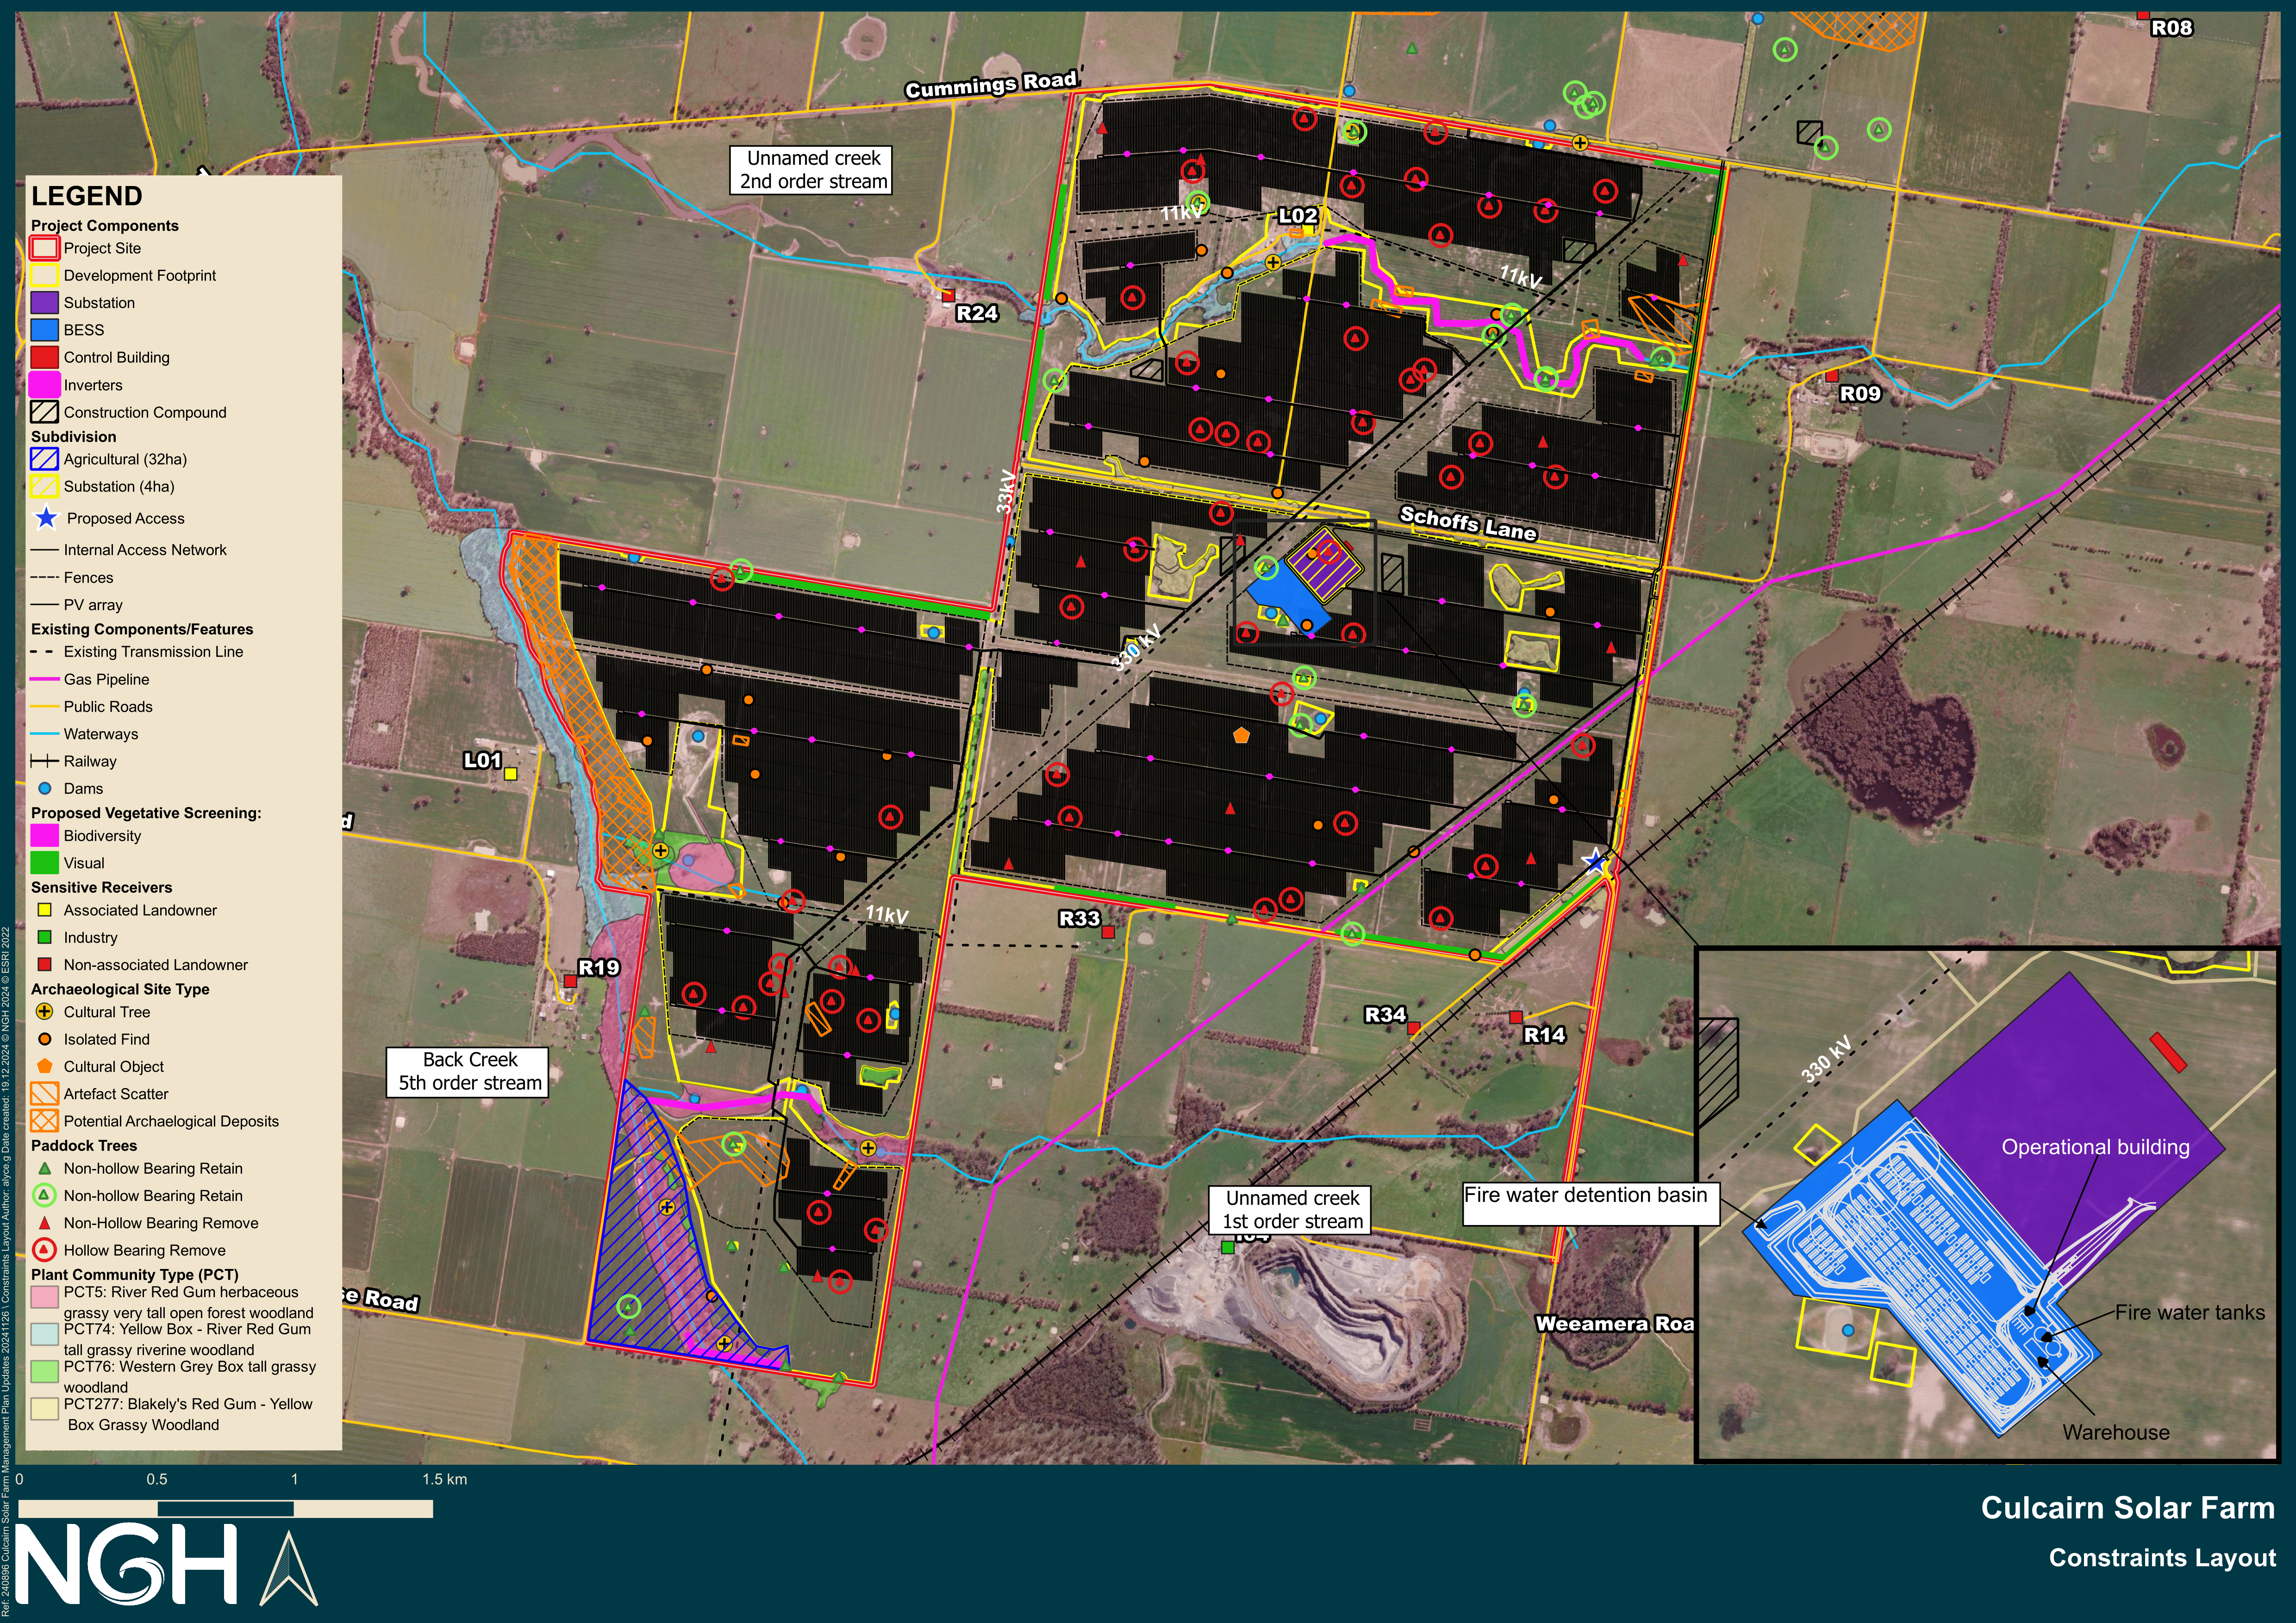Click the Hollow Bearing Remove legend symbol
This screenshot has height=1623, width=2296.
coord(44,1250)
